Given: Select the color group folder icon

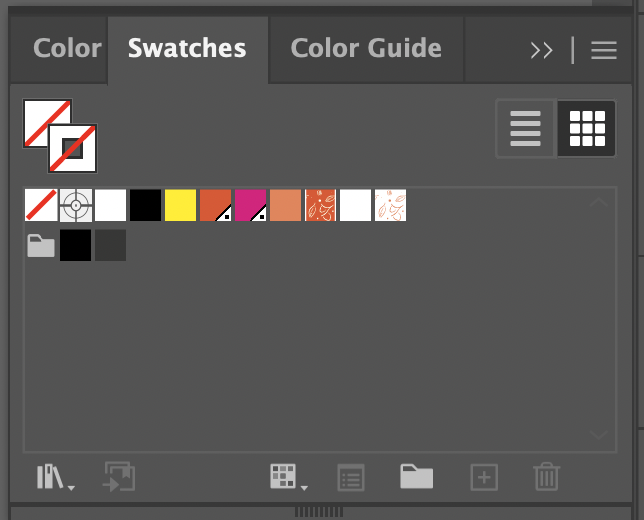Looking at the screenshot, I should pos(41,246).
